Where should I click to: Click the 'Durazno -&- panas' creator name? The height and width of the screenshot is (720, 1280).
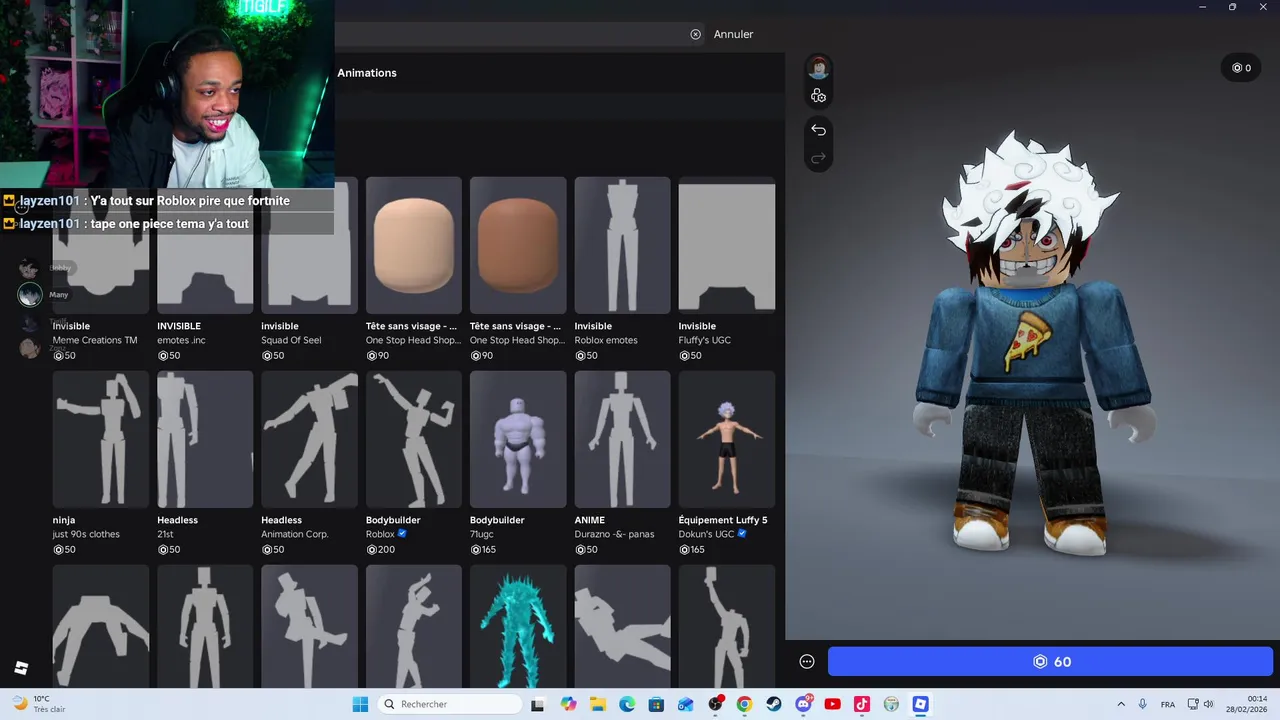[614, 534]
